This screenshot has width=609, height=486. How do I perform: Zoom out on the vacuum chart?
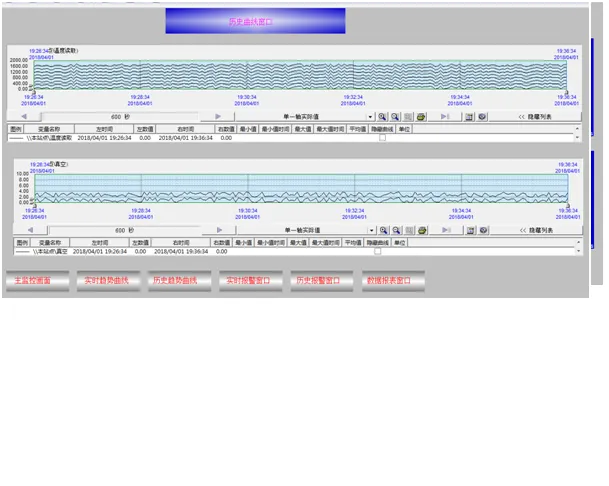point(396,230)
